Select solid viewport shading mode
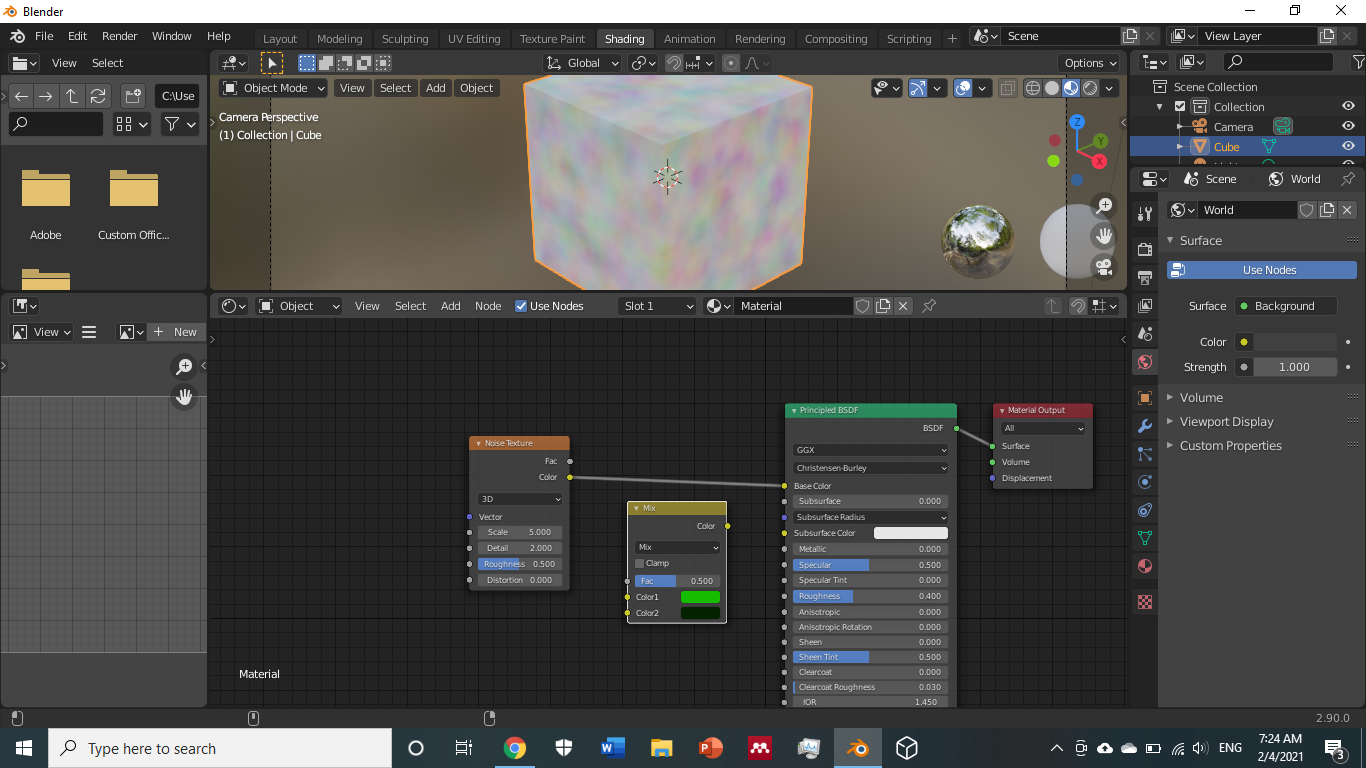Screen dimensions: 1366x768 1052,88
